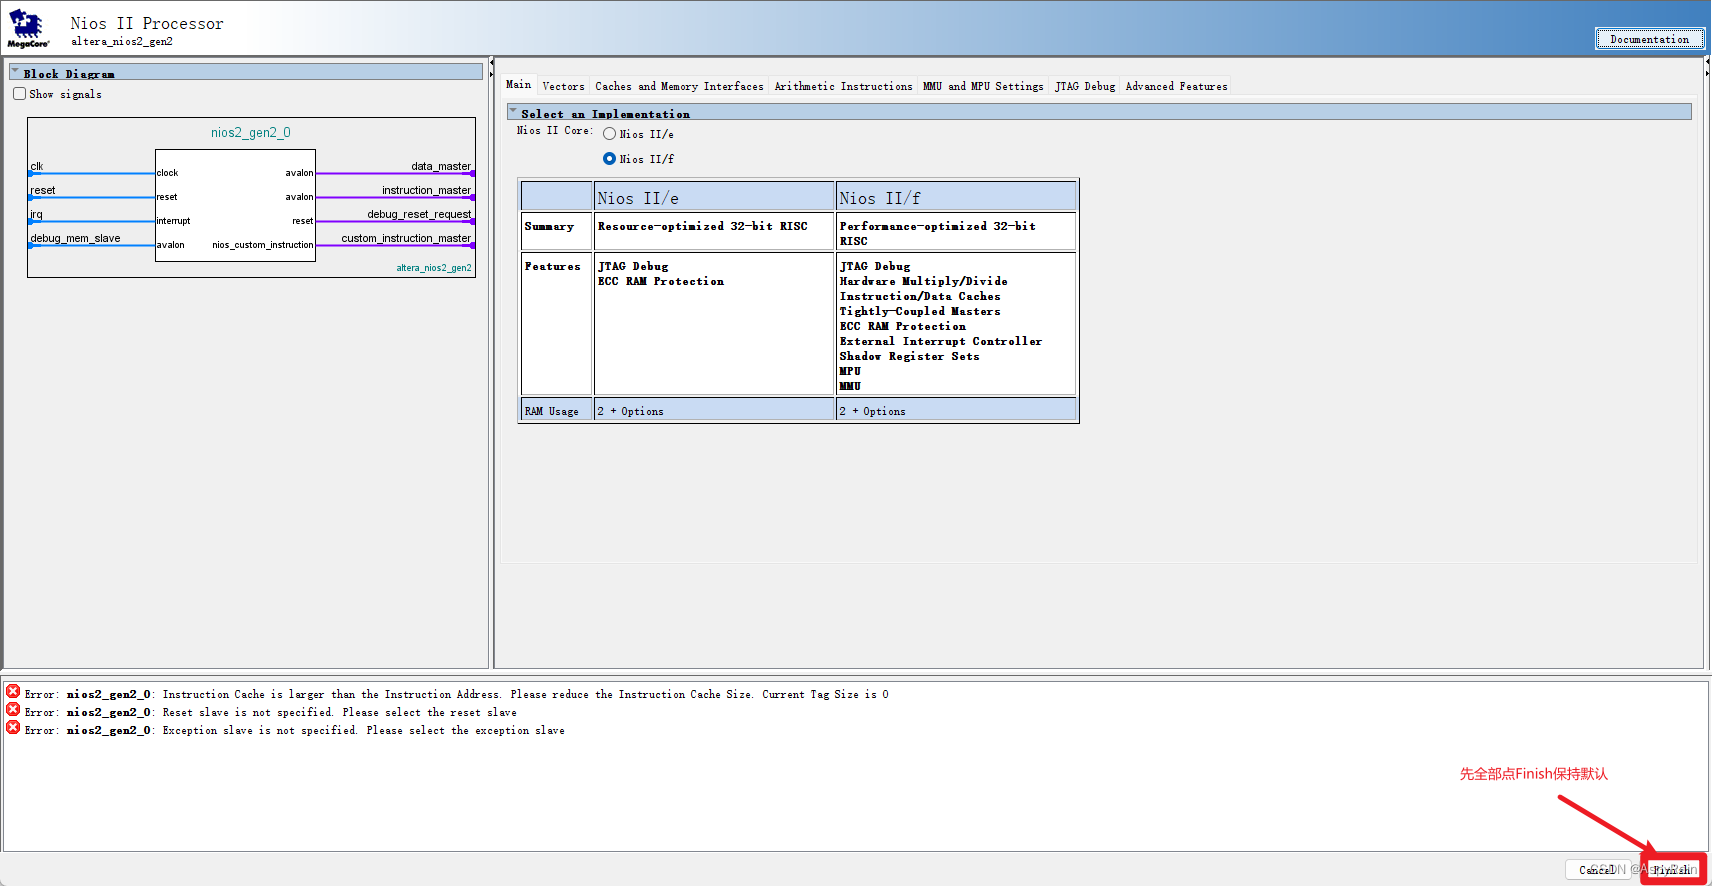Click the Tightly-Coupled Masters feature text
The image size is (1712, 886).
pos(920,312)
